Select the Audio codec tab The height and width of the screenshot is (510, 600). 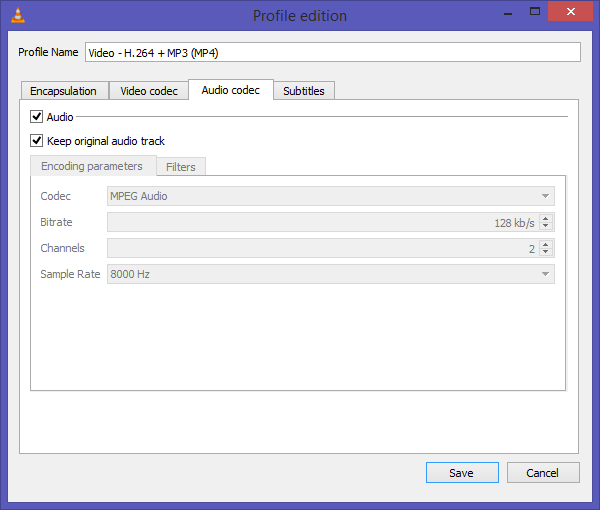[231, 90]
